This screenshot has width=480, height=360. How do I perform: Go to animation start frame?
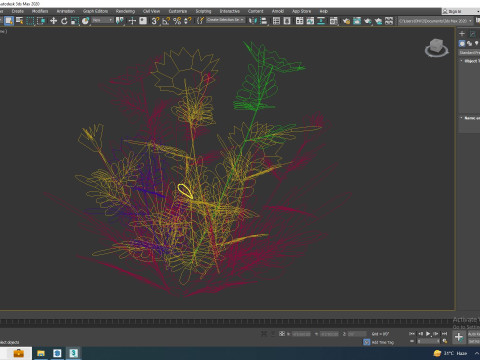[412, 333]
